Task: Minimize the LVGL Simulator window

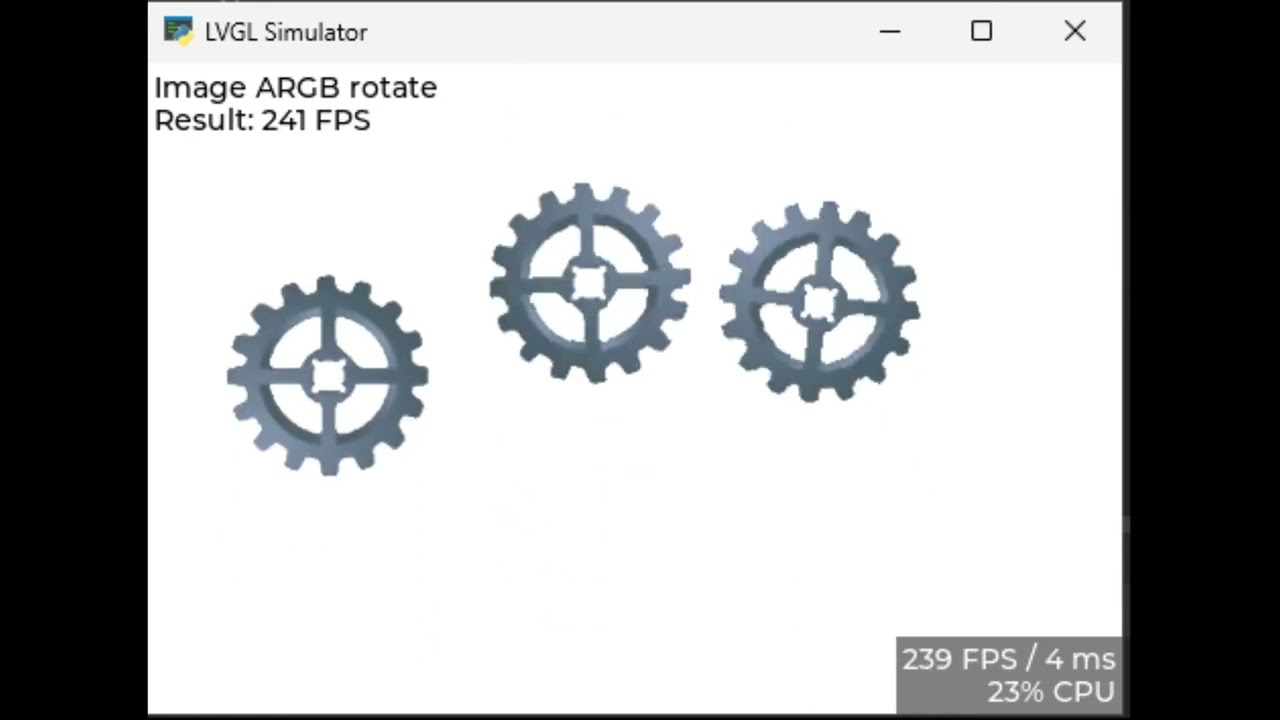Action: tap(890, 31)
